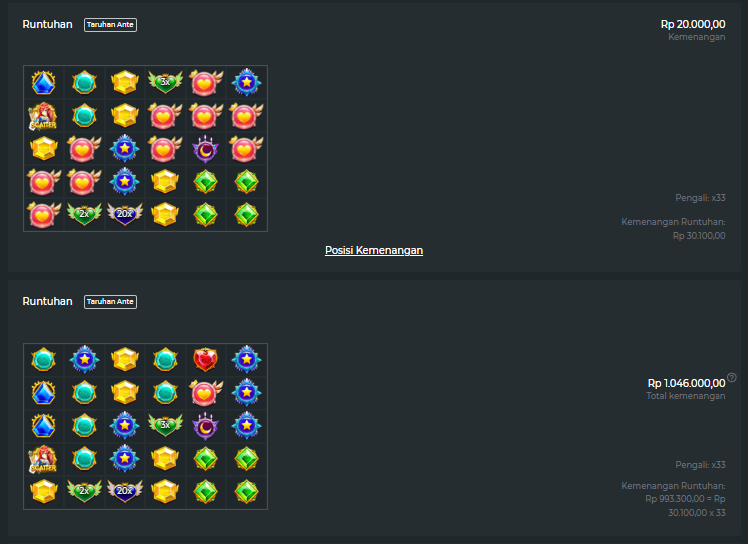Click the Rp 20.000,00 Kemenangan amount
The width and height of the screenshot is (748, 544).
coord(693,24)
